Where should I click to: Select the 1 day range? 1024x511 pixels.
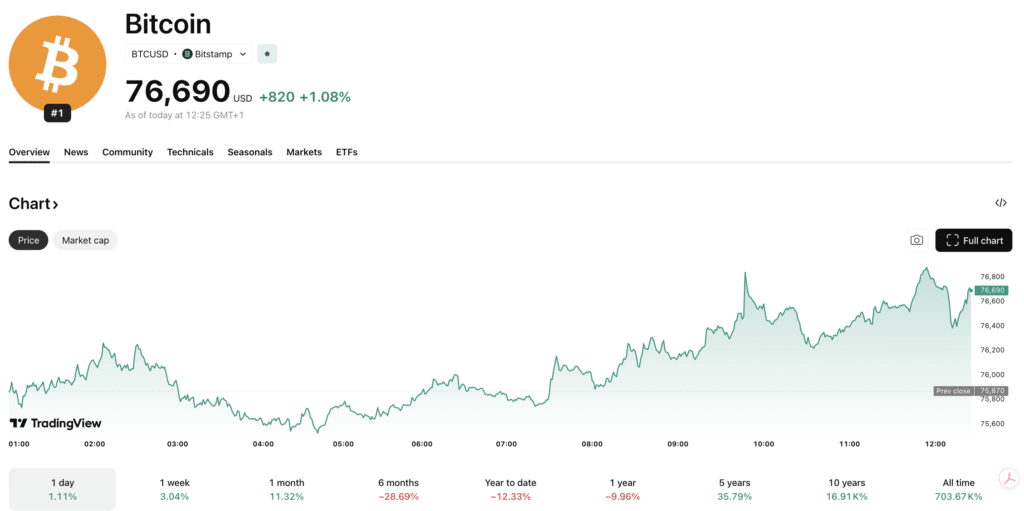(62, 489)
